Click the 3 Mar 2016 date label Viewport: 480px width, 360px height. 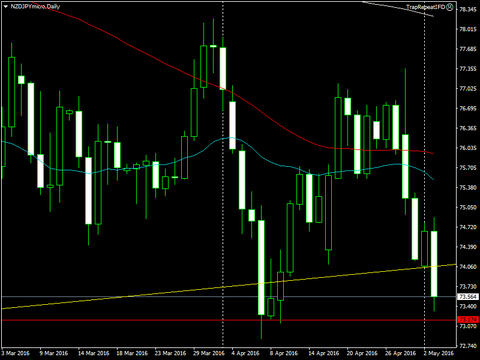15,353
